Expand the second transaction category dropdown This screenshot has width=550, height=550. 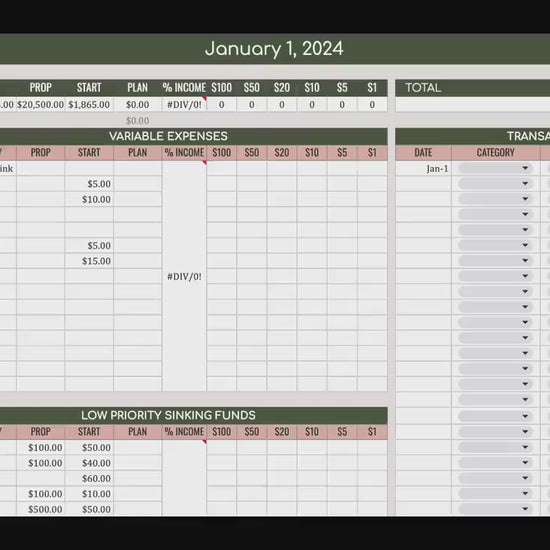point(495,183)
